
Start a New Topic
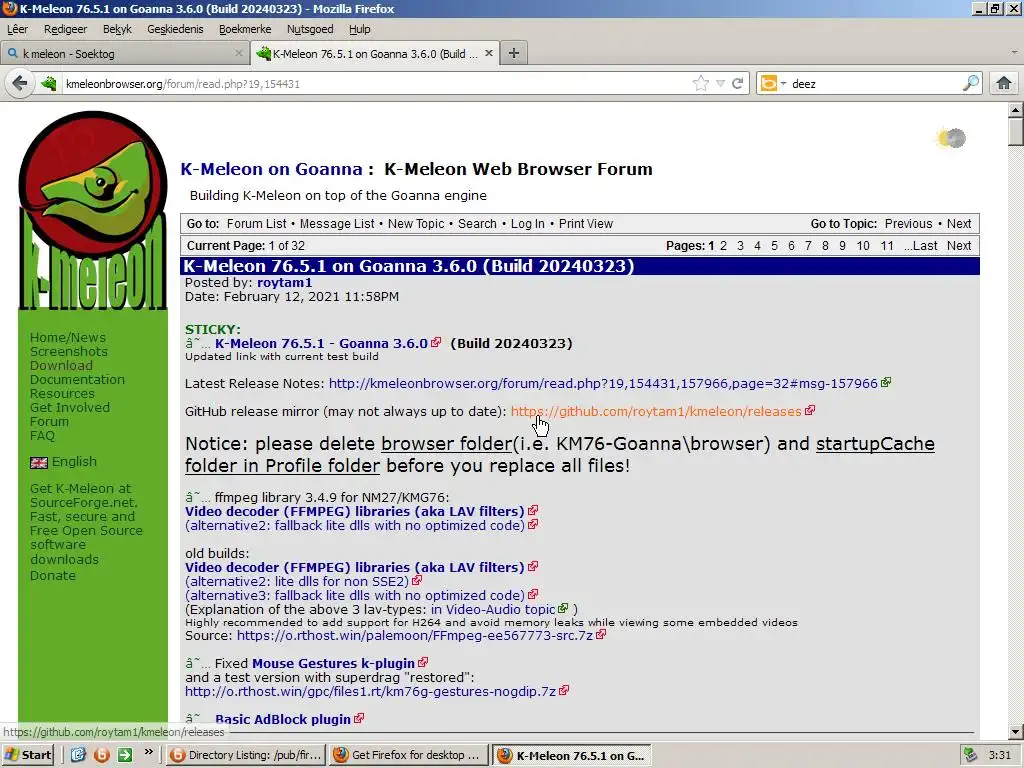(x=416, y=224)
